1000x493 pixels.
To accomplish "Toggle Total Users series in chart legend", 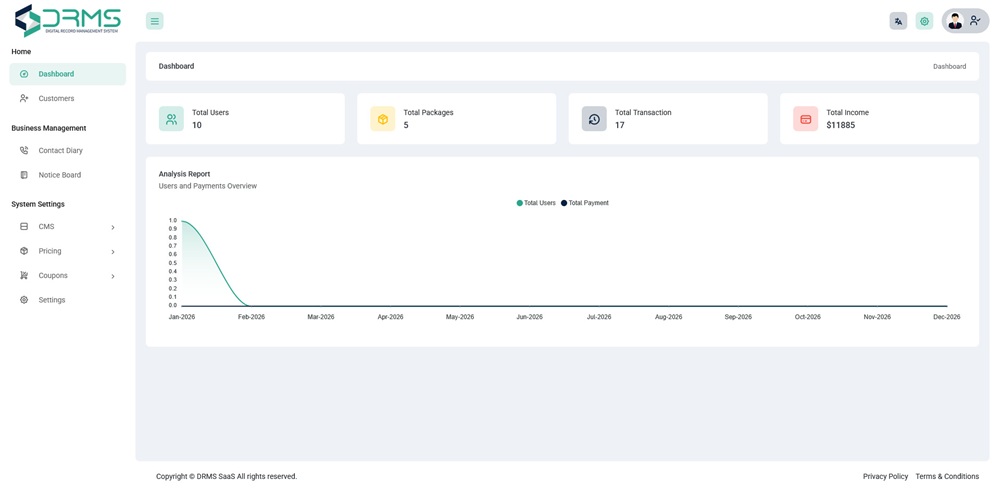I will point(537,203).
